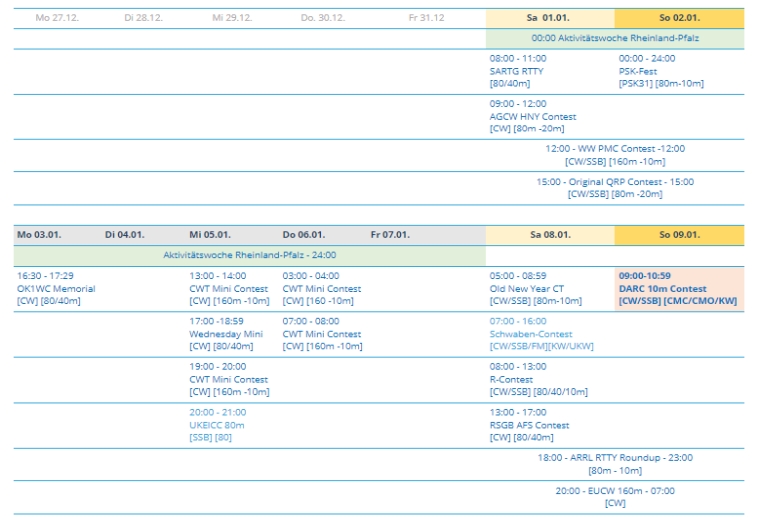Open highlighted DARC 10m Contest entry
Screen dimensions: 760x520
tap(680, 289)
